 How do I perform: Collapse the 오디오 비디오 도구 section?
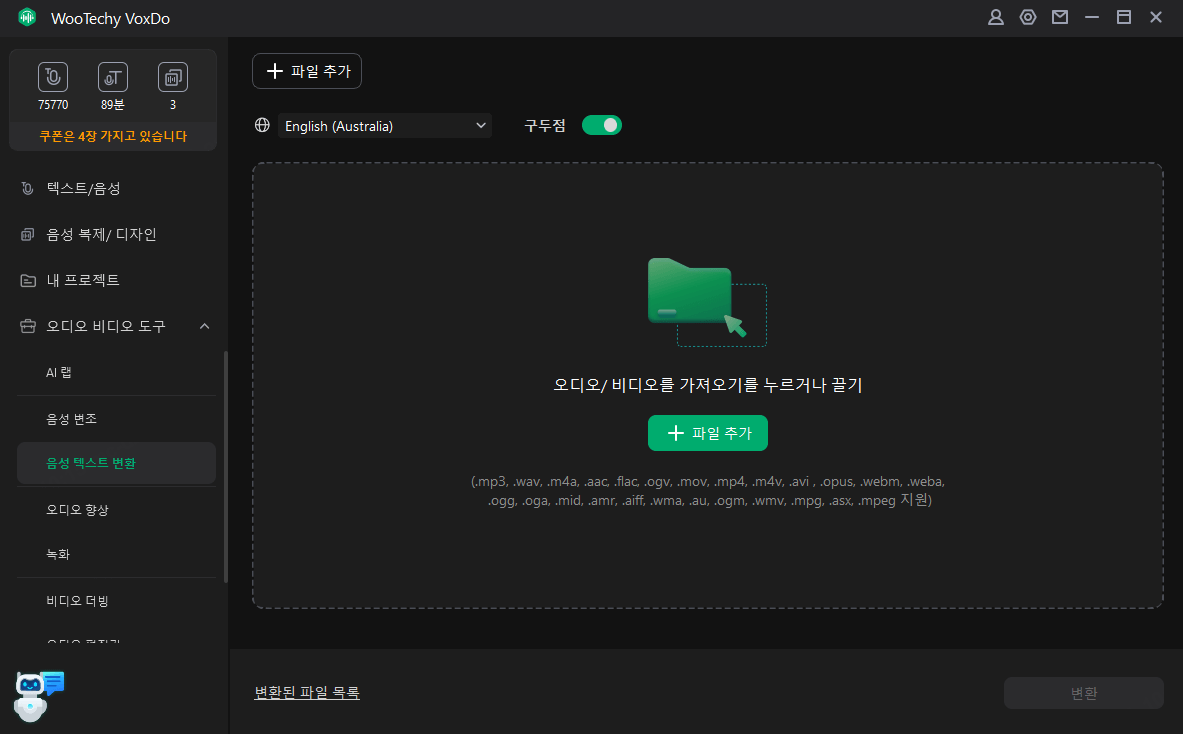click(204, 326)
